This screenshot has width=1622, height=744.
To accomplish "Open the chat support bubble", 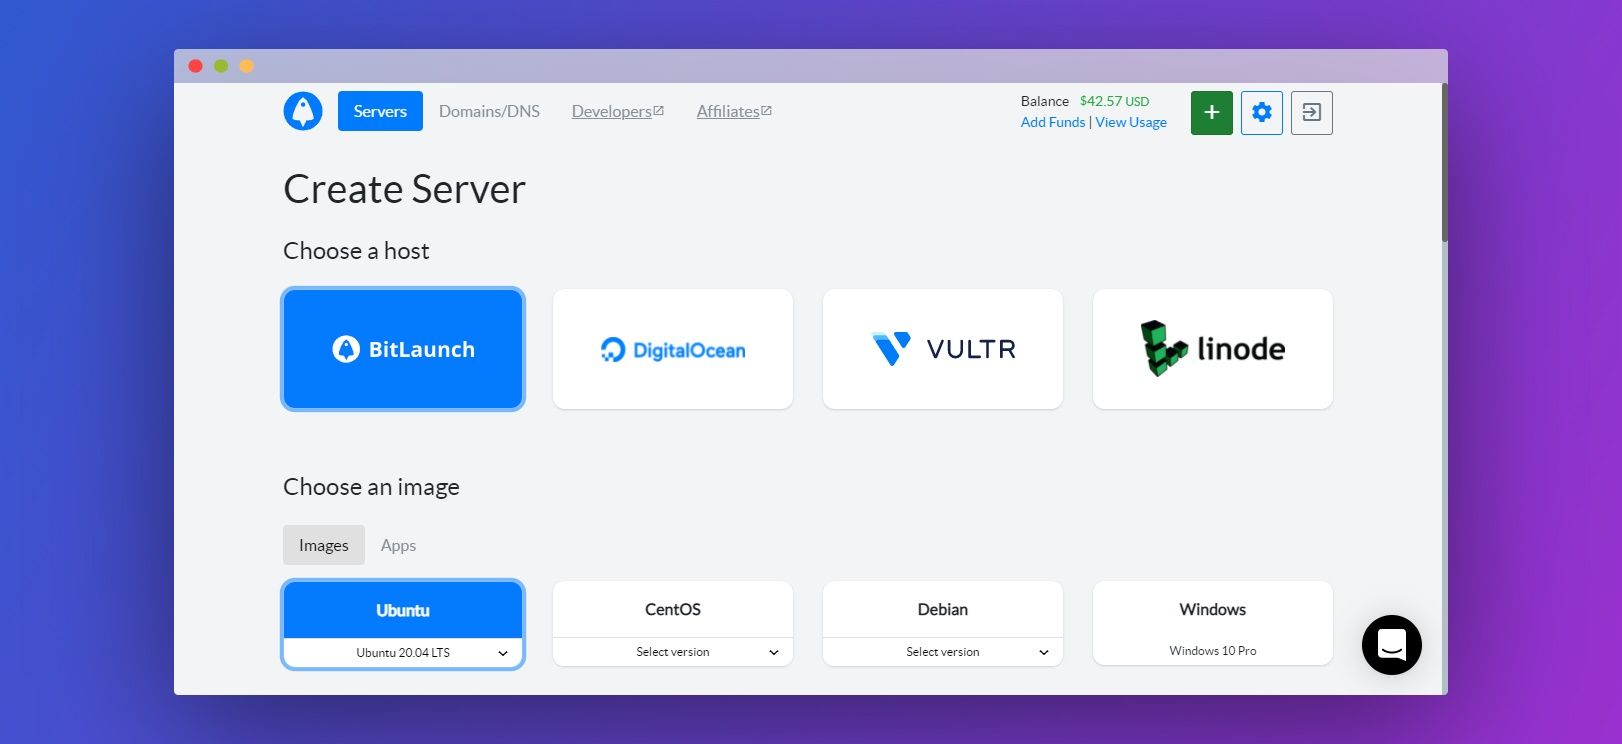I will pos(1391,645).
